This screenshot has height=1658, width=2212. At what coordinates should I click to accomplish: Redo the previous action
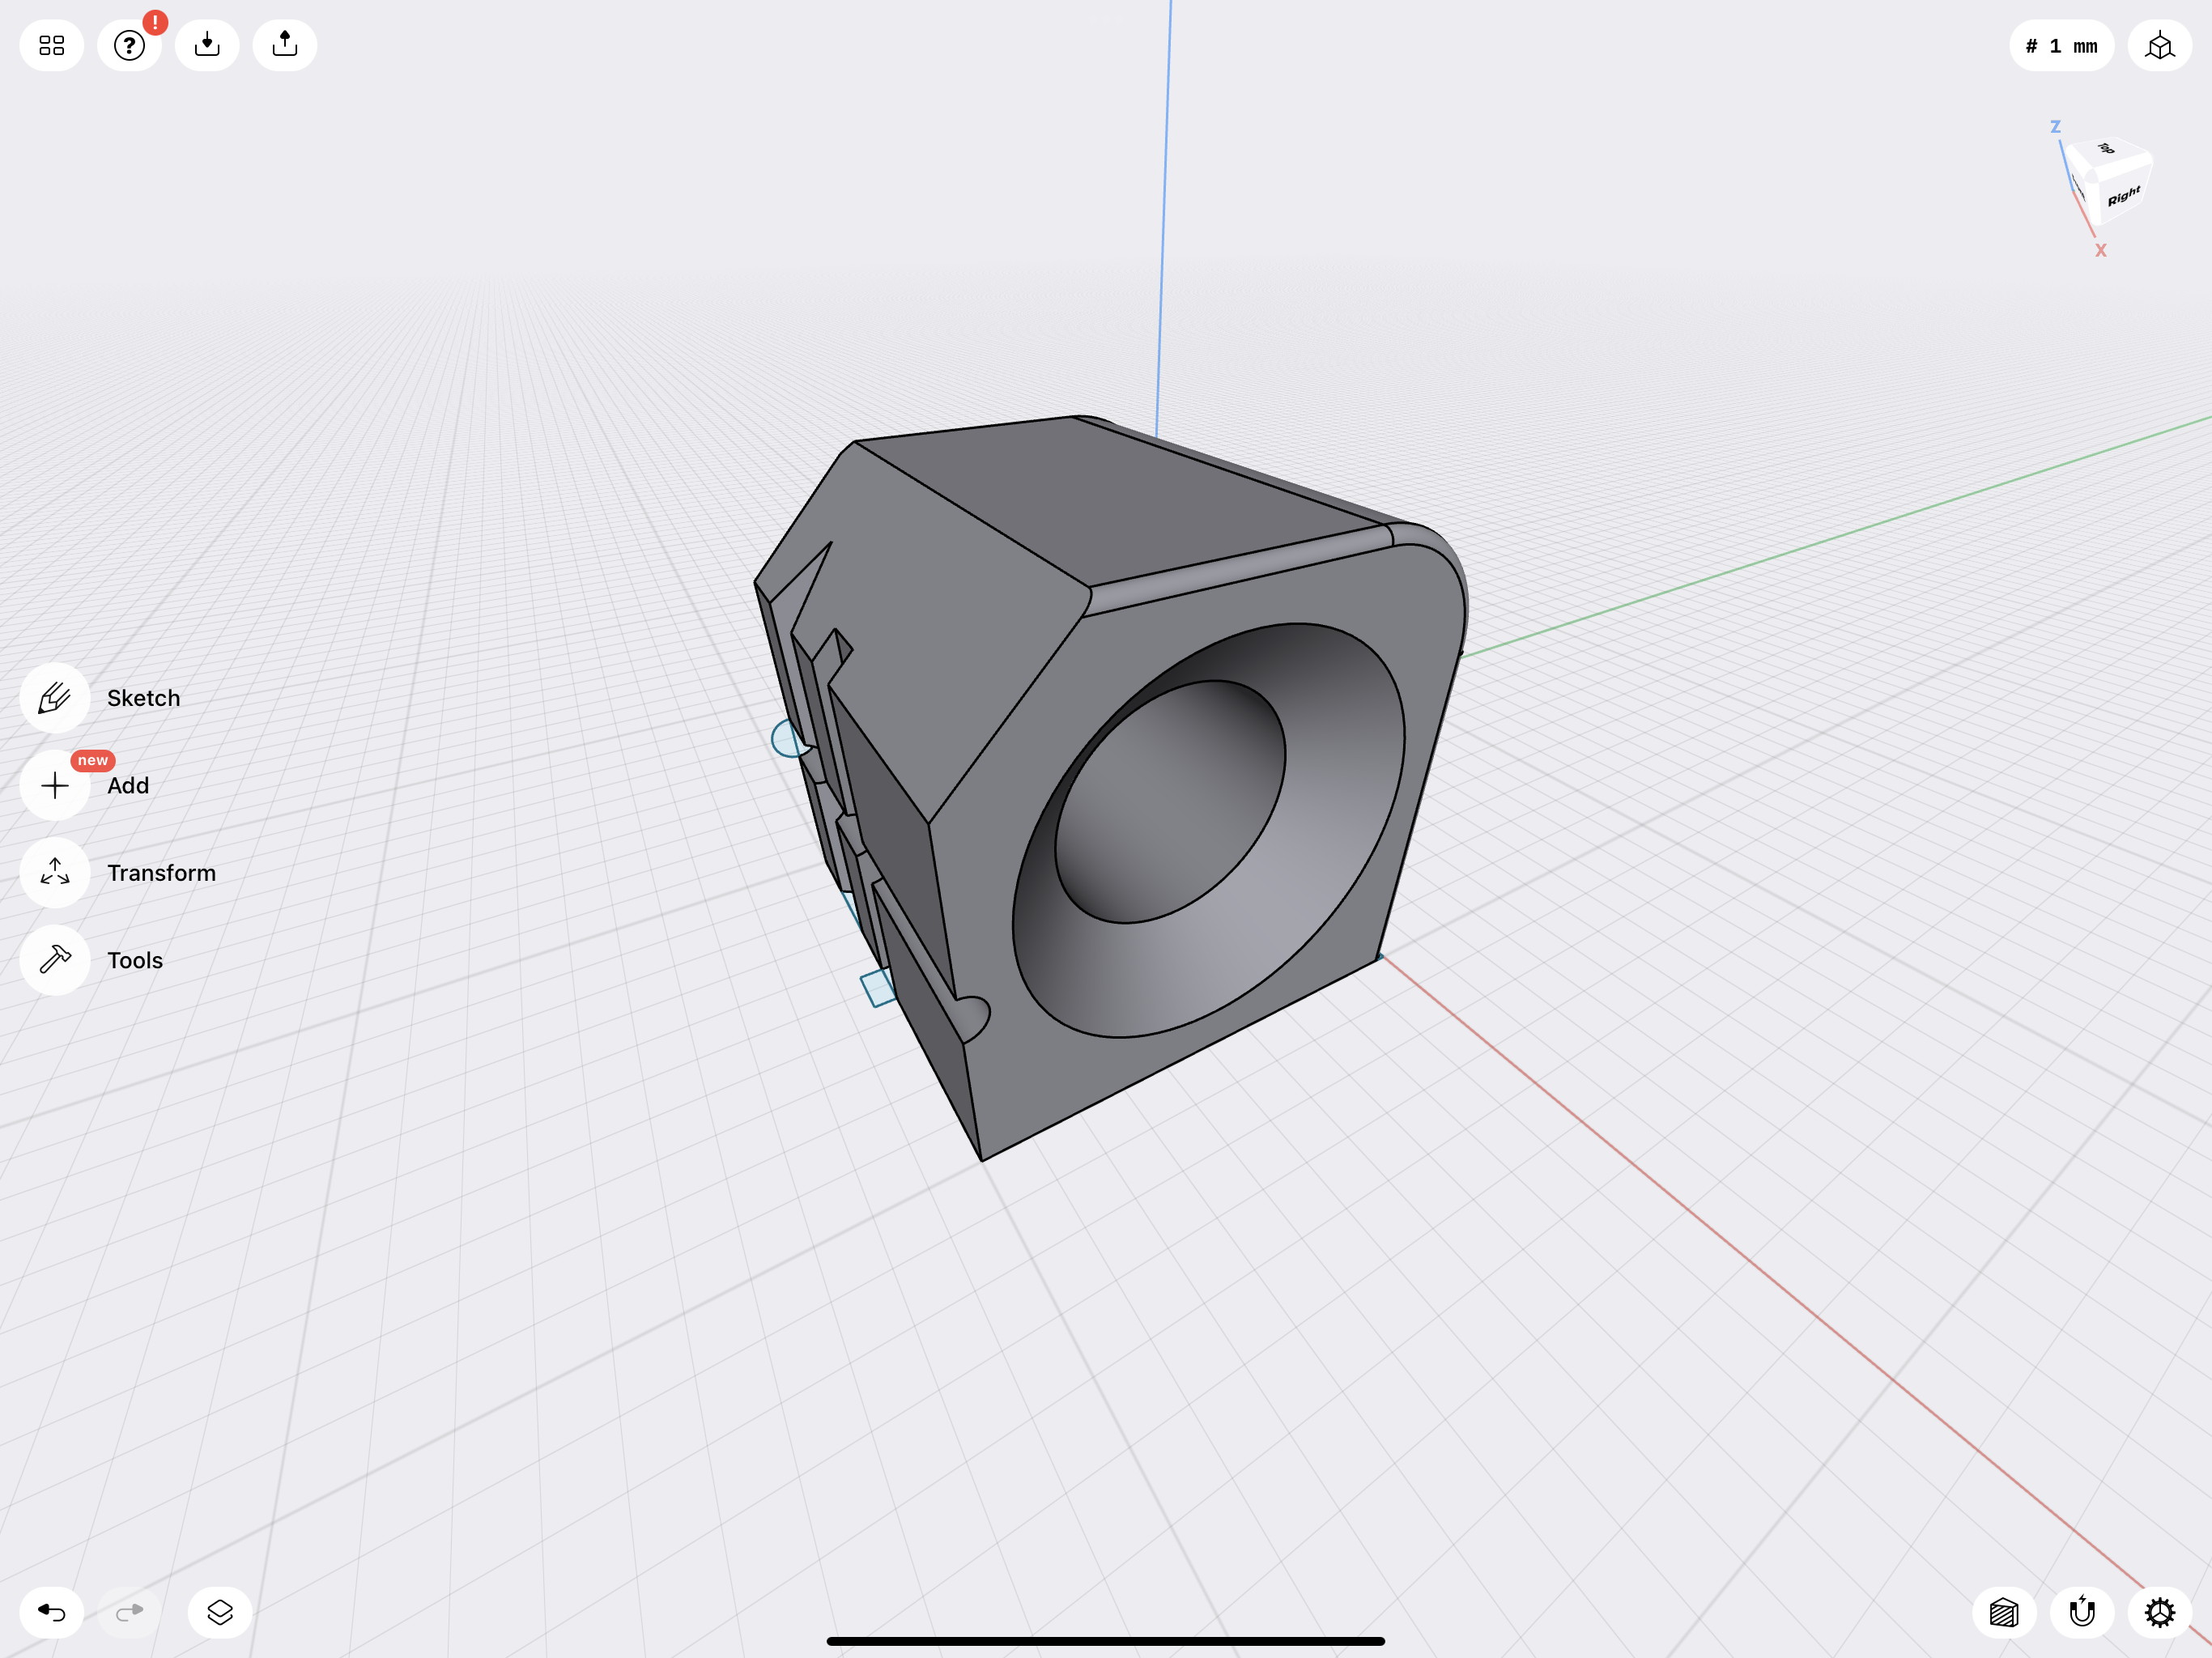tap(129, 1612)
